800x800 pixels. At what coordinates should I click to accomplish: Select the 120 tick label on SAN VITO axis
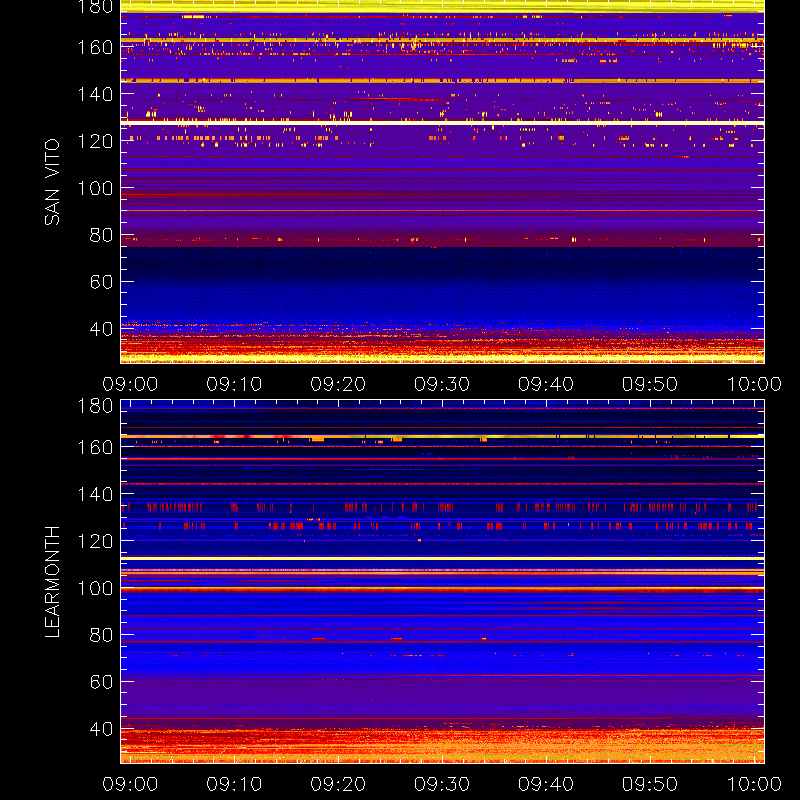click(x=95, y=141)
